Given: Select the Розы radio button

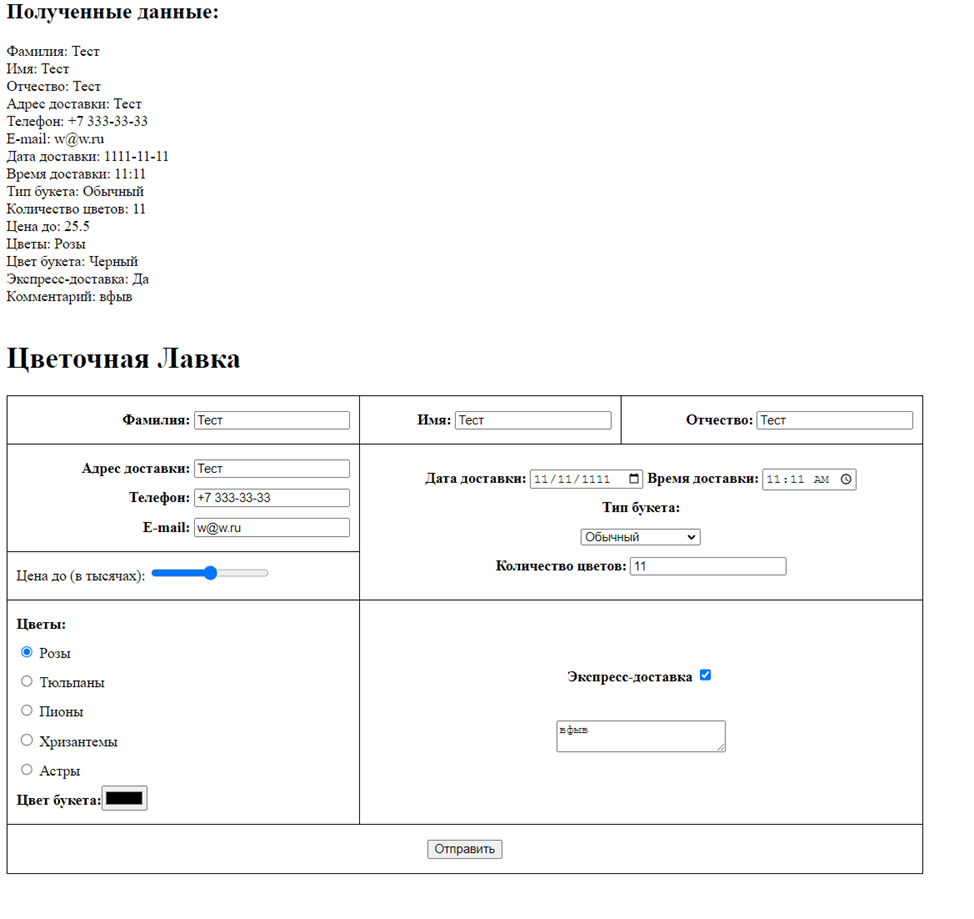Looking at the screenshot, I should (27, 652).
